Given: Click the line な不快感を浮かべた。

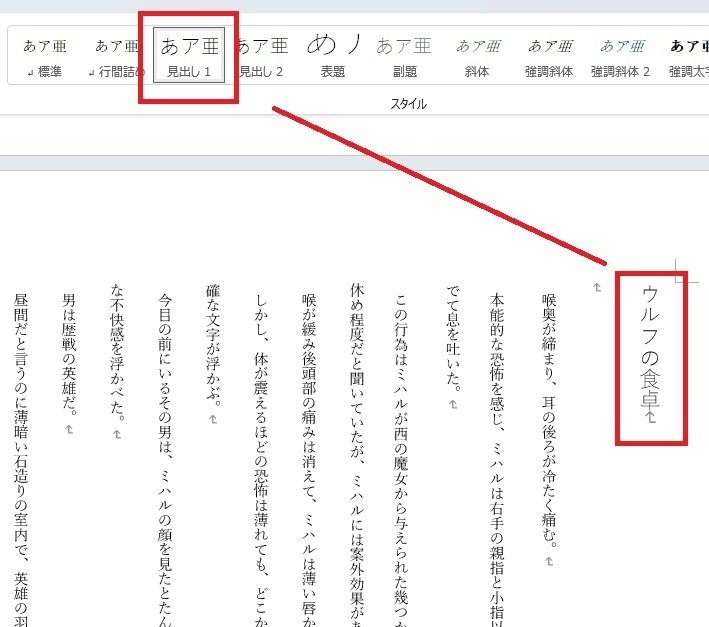Looking at the screenshot, I should (x=117, y=353).
